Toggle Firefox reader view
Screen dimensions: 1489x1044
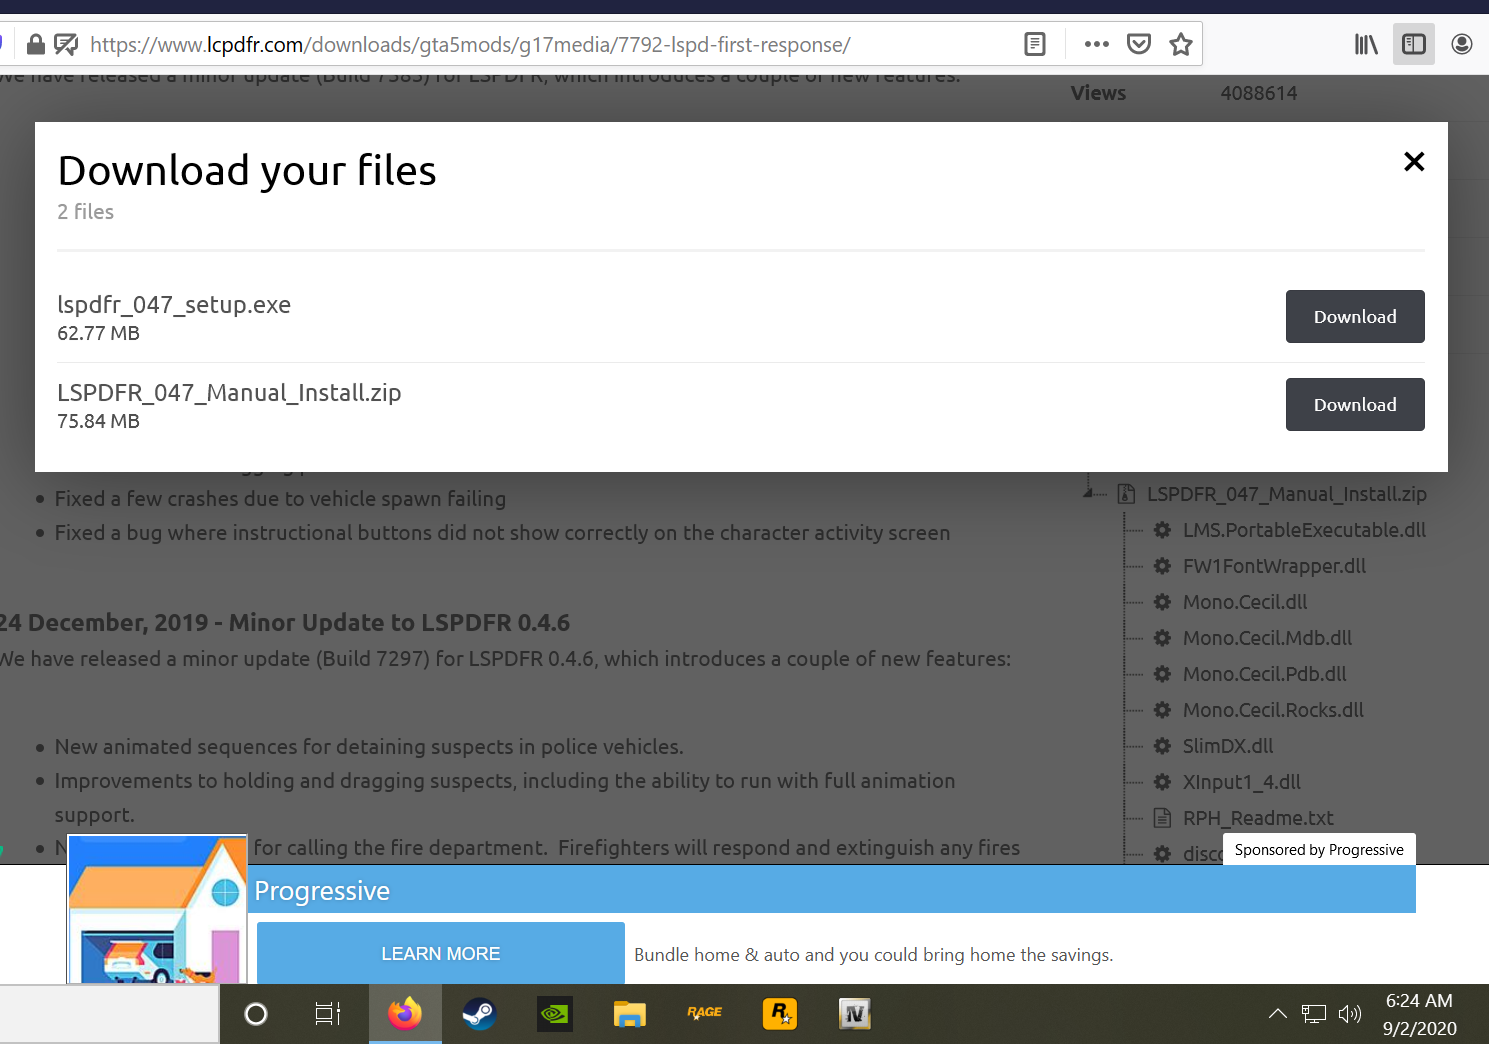1035,44
